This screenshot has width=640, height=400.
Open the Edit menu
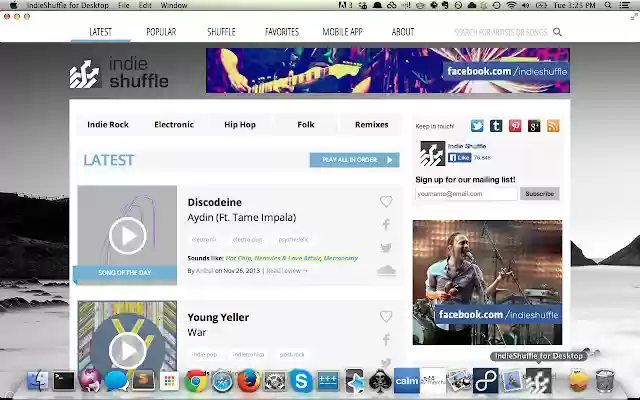(145, 5)
